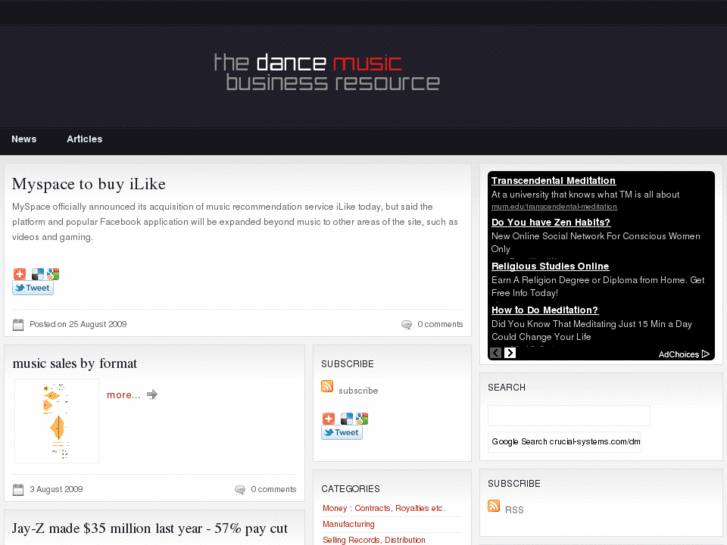
Task: Click the red AddThis plus icon in the Subscribe box
Action: click(329, 419)
